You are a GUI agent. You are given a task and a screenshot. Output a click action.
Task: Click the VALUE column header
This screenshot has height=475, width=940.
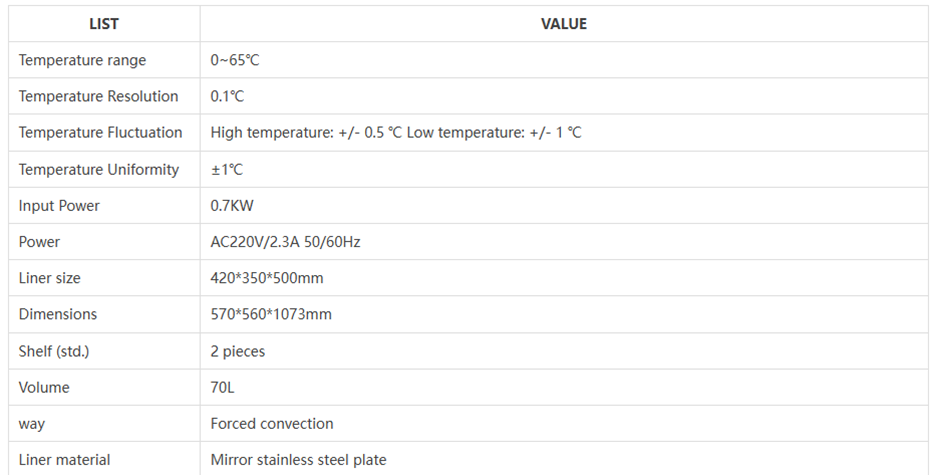tap(564, 24)
